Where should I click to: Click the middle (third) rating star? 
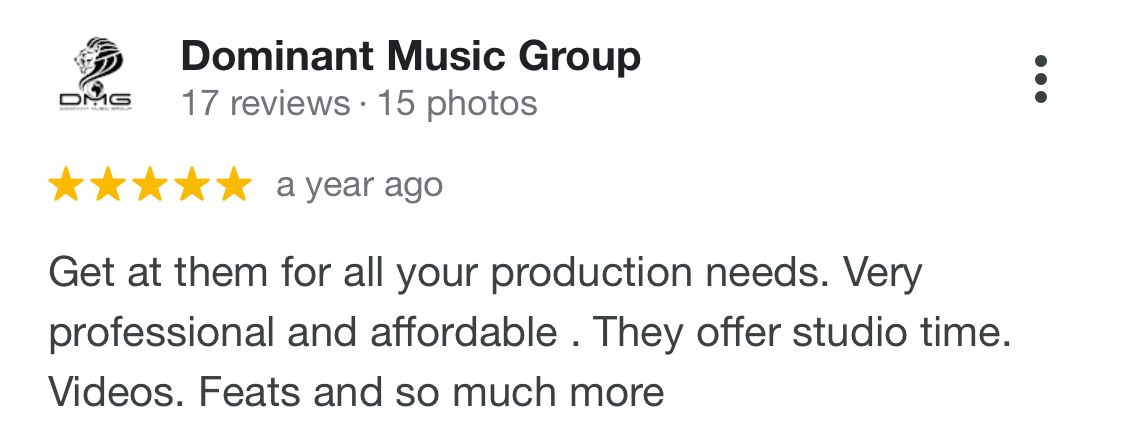pyautogui.click(x=149, y=186)
